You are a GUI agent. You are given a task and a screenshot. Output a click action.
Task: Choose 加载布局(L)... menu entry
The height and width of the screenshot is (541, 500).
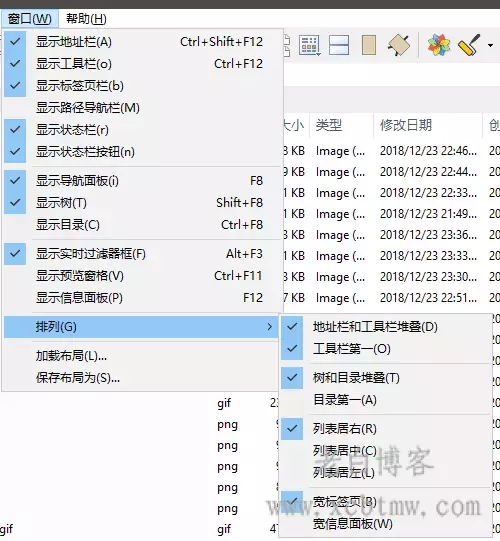click(x=141, y=356)
